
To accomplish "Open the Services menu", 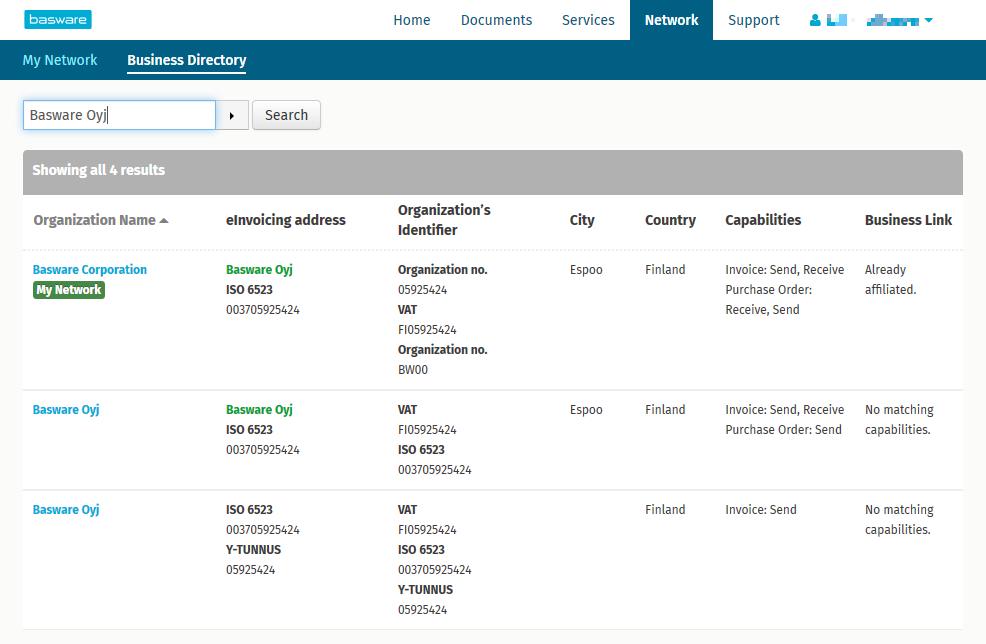I will (588, 20).
